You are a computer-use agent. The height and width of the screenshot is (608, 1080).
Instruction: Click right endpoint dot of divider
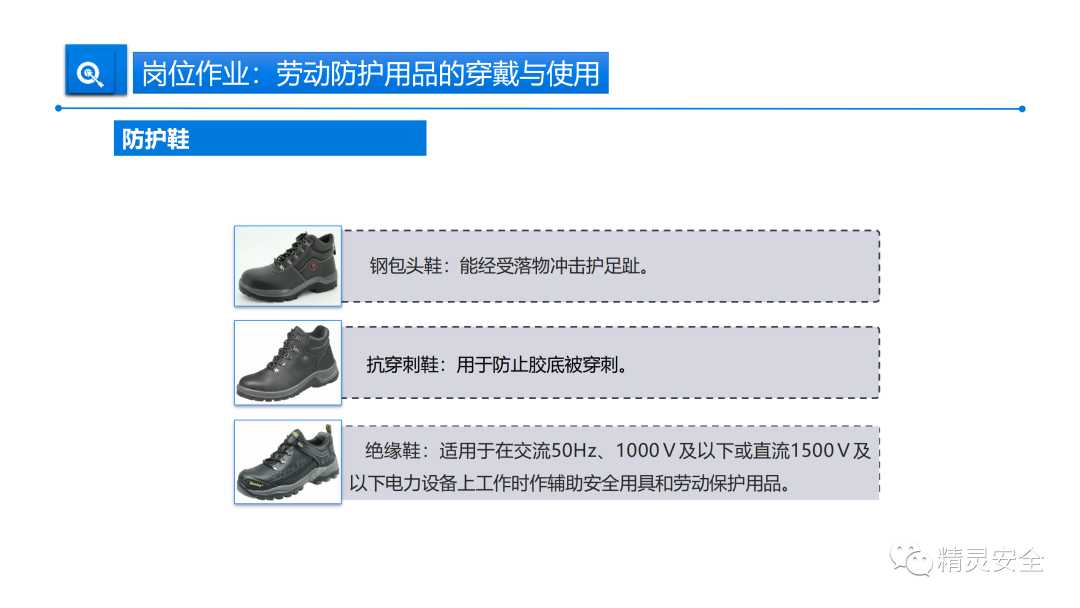pos(1022,109)
